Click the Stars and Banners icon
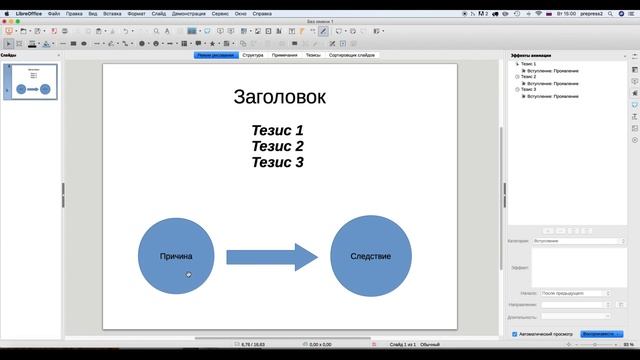The height and width of the screenshot is (360, 640). [212, 44]
